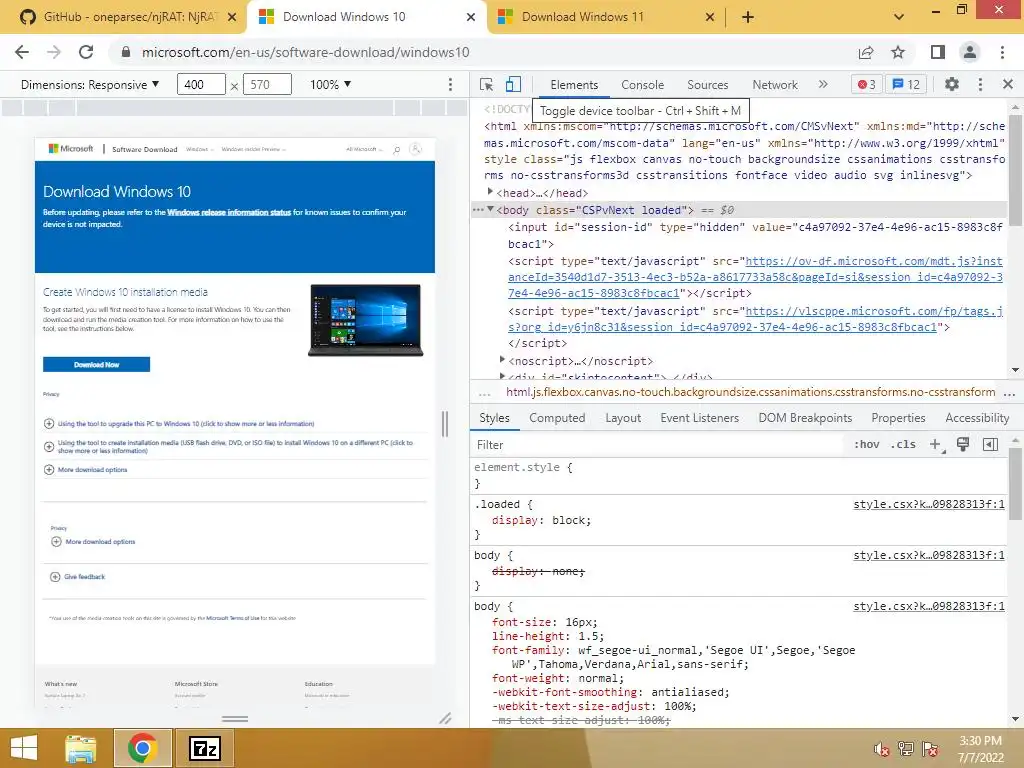Click the muted volume tray icon

[881, 749]
